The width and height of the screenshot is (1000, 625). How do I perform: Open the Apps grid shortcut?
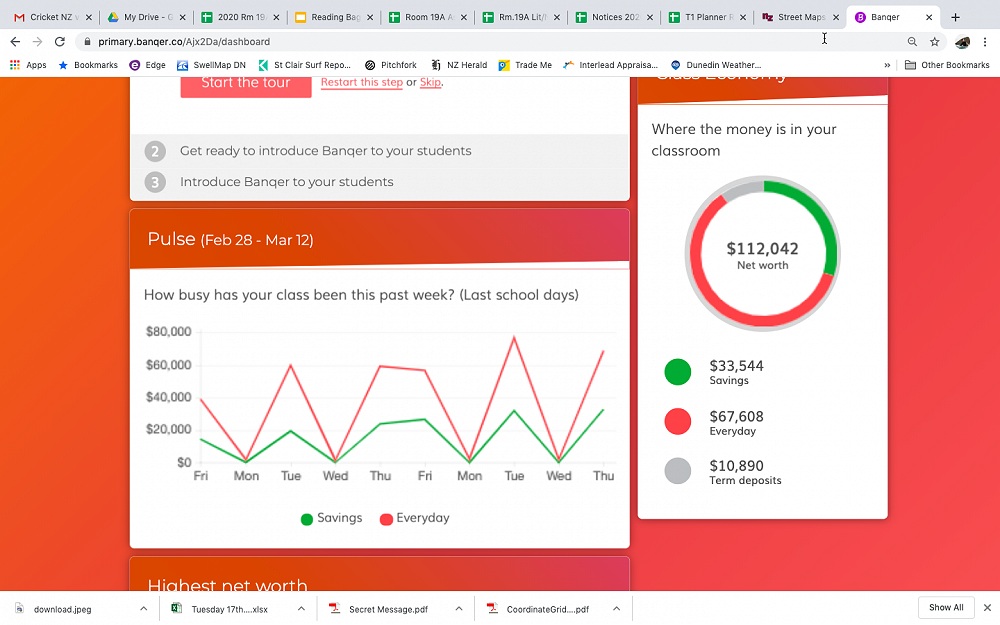(x=28, y=65)
